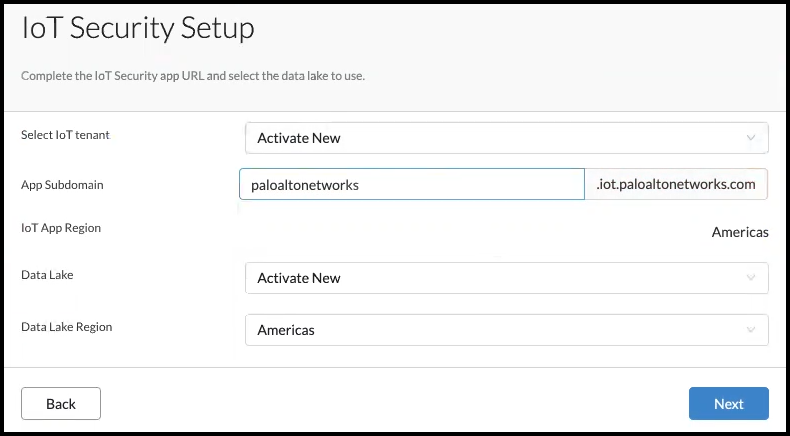Click the Data Lake Region chevron arrow
The width and height of the screenshot is (790, 436).
click(751, 330)
